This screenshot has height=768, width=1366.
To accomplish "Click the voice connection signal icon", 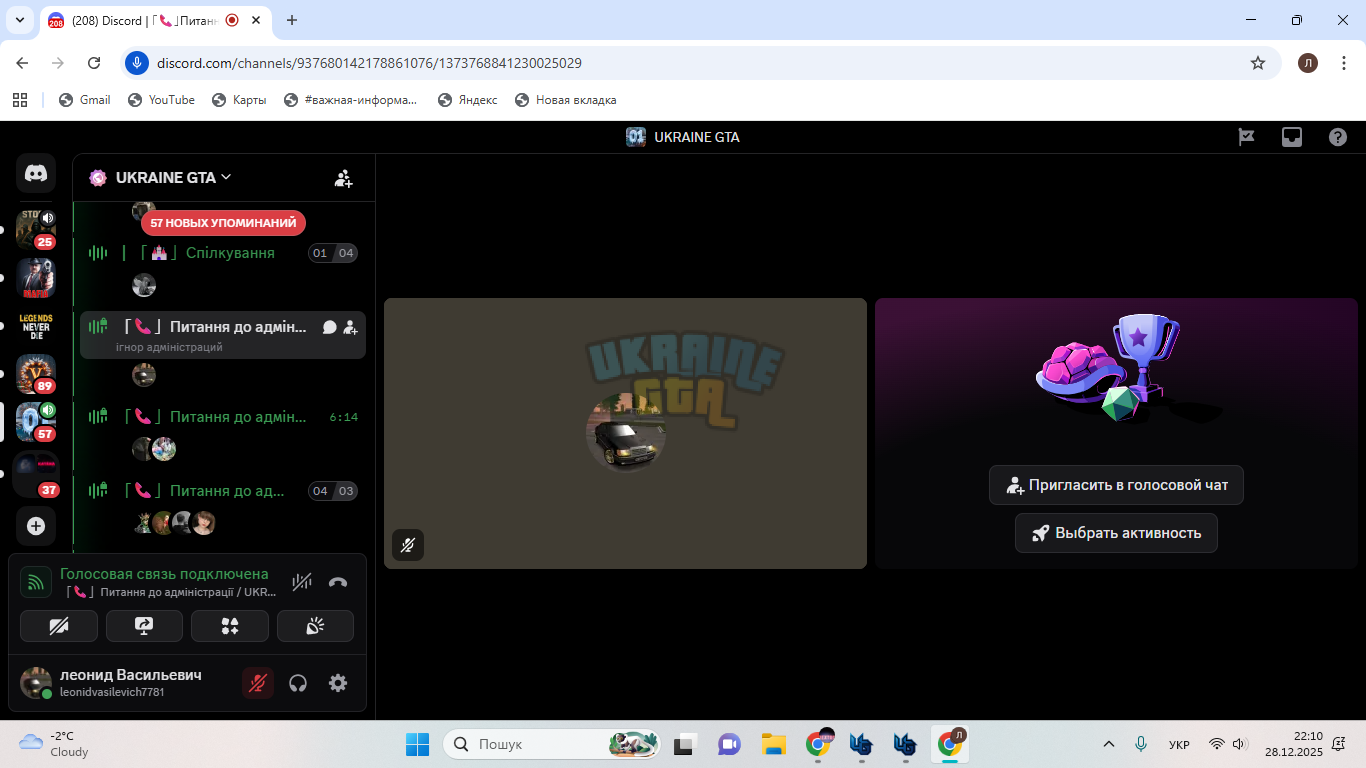I will (x=36, y=582).
